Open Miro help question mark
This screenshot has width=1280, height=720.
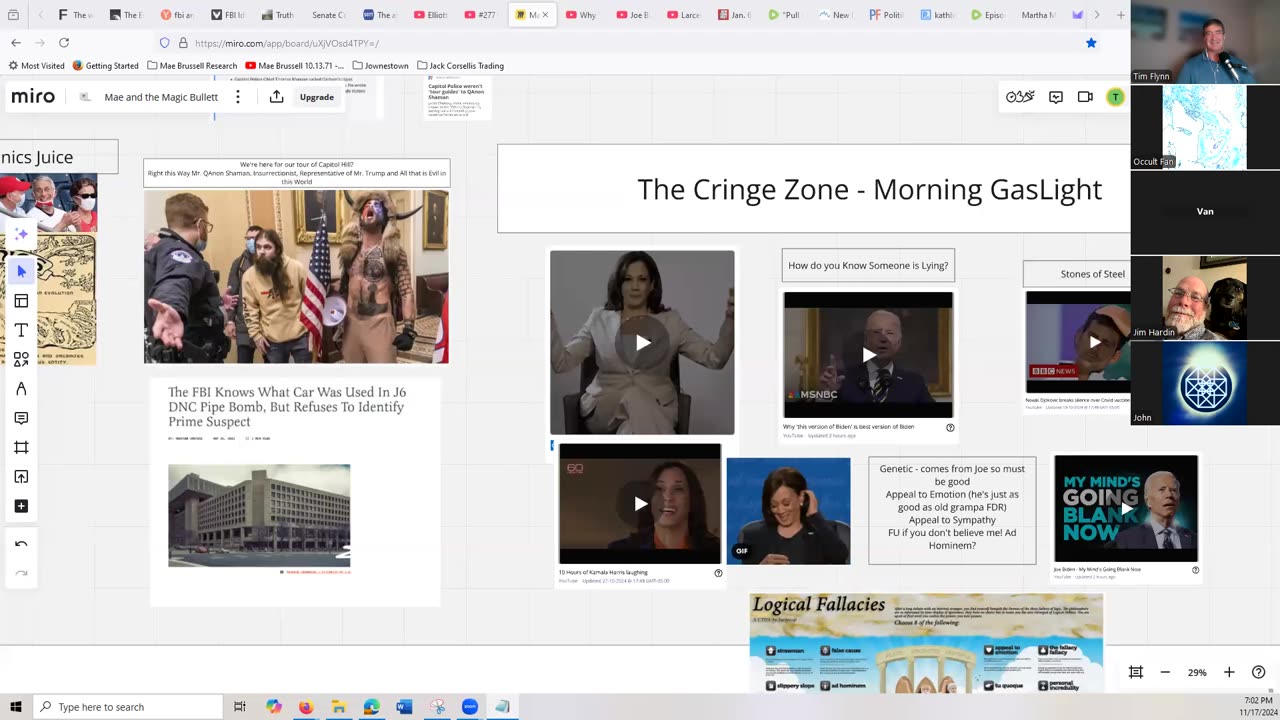pyautogui.click(x=1259, y=672)
